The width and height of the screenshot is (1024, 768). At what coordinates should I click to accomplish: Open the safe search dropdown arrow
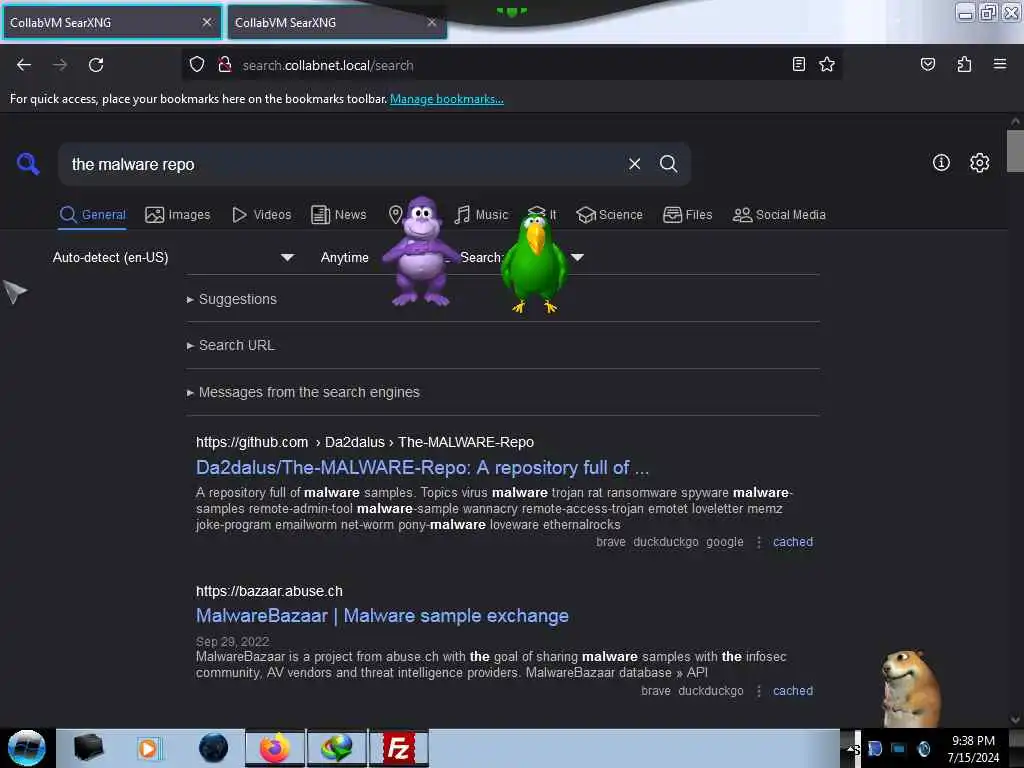tap(577, 257)
